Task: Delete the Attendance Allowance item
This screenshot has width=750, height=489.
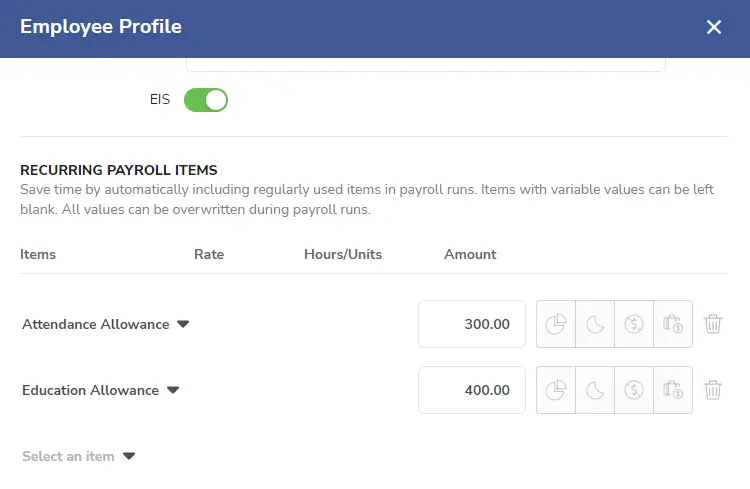Action: [713, 324]
